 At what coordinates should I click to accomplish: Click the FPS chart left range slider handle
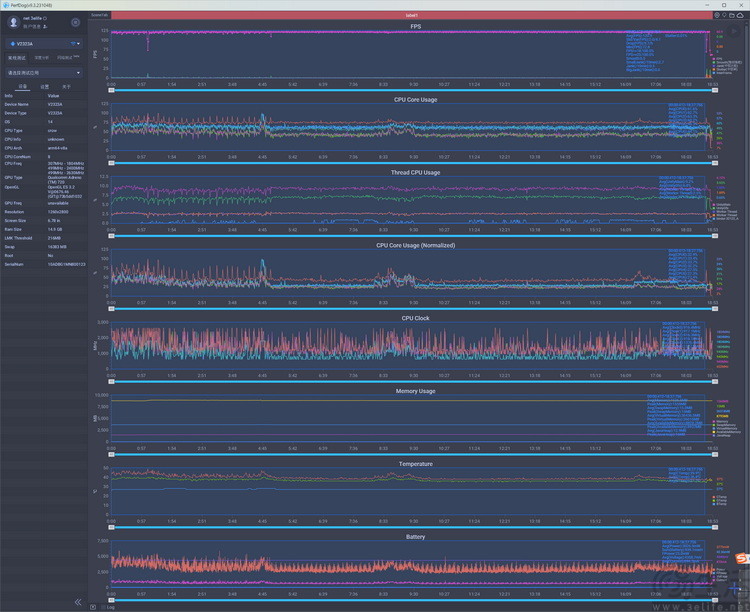coord(111,90)
